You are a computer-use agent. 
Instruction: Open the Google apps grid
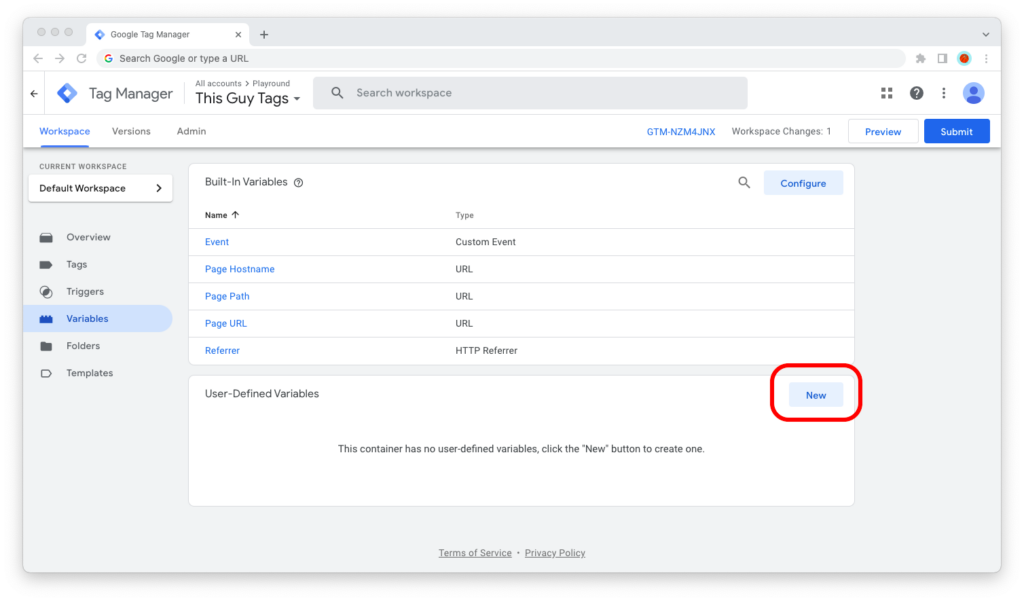[886, 93]
